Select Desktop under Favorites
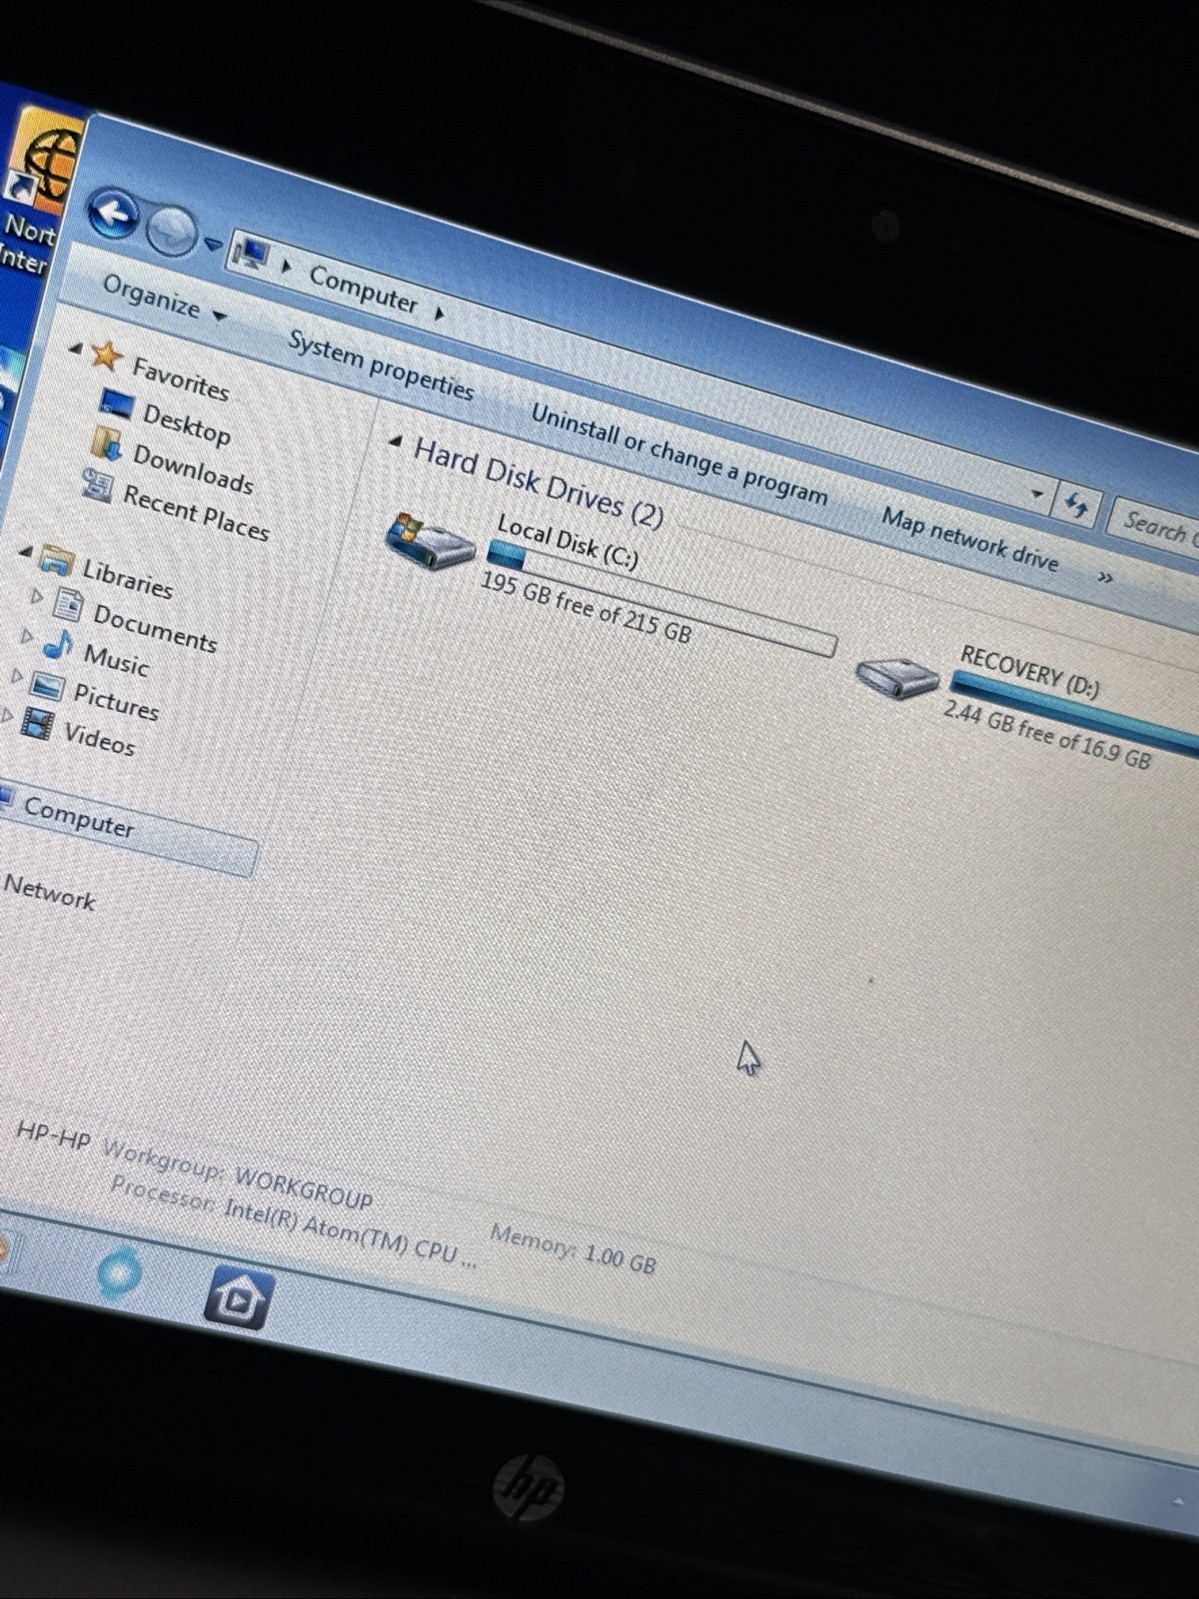The width and height of the screenshot is (1199, 1599). pyautogui.click(x=187, y=424)
